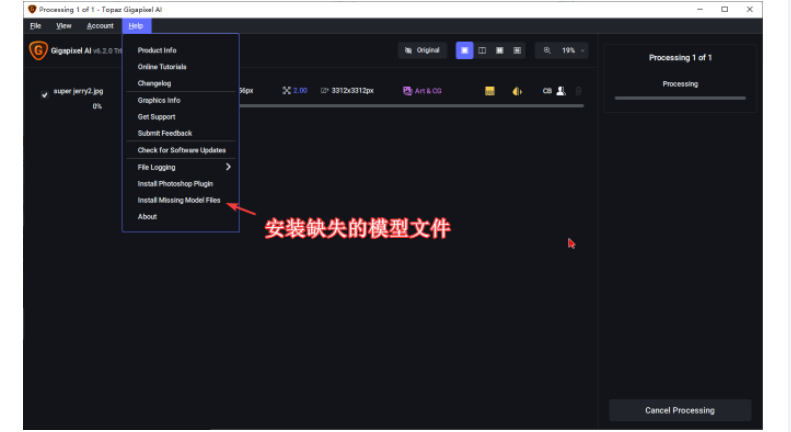791x432 pixels.
Task: Click the 0% progress text
Action: 97,106
